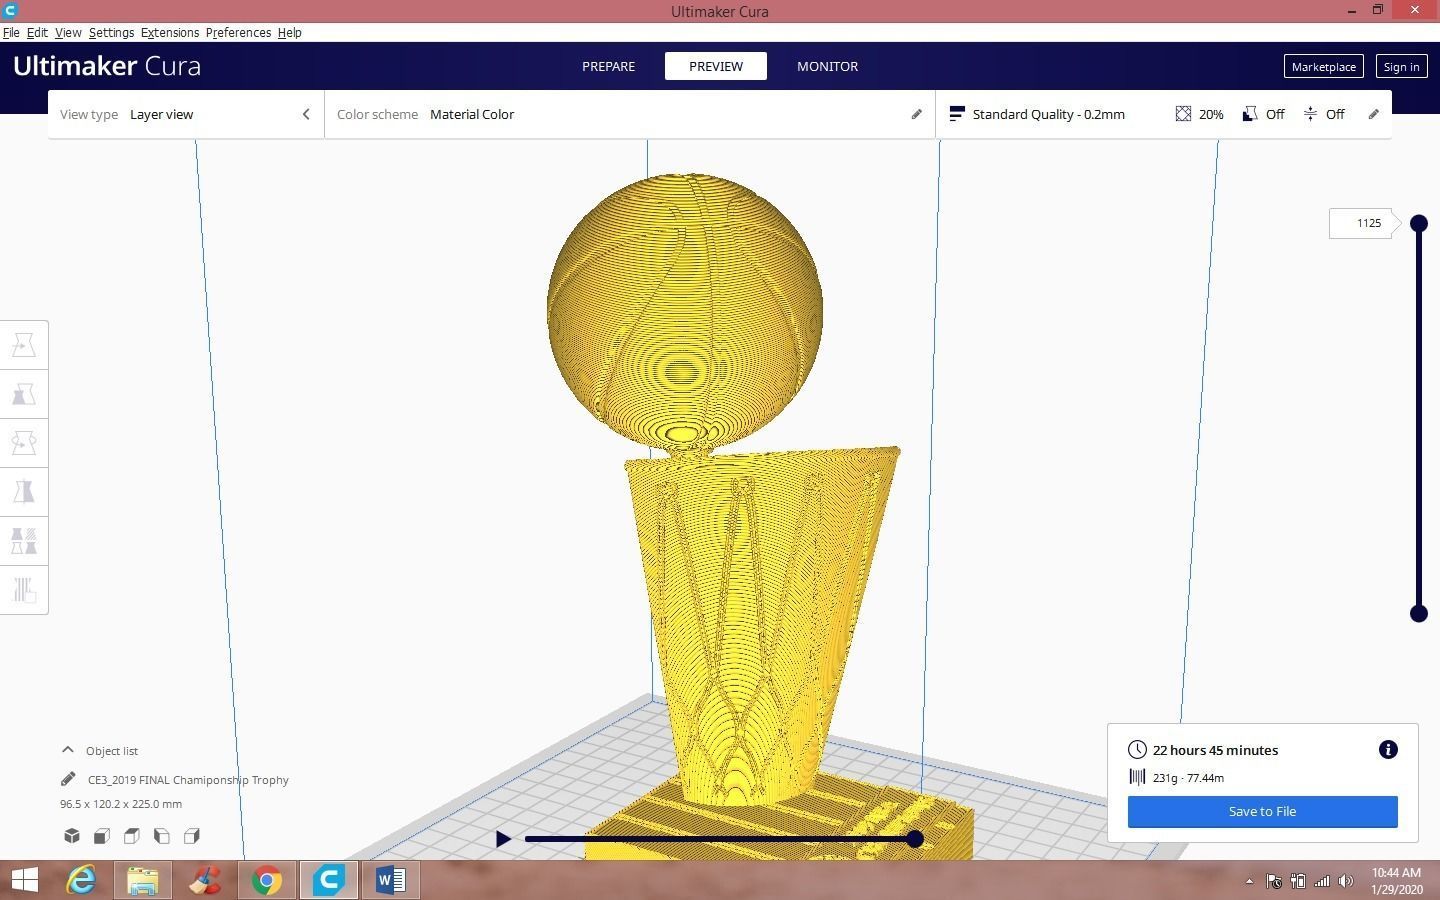Open the Preferences menu
1440x900 pixels.
(238, 32)
